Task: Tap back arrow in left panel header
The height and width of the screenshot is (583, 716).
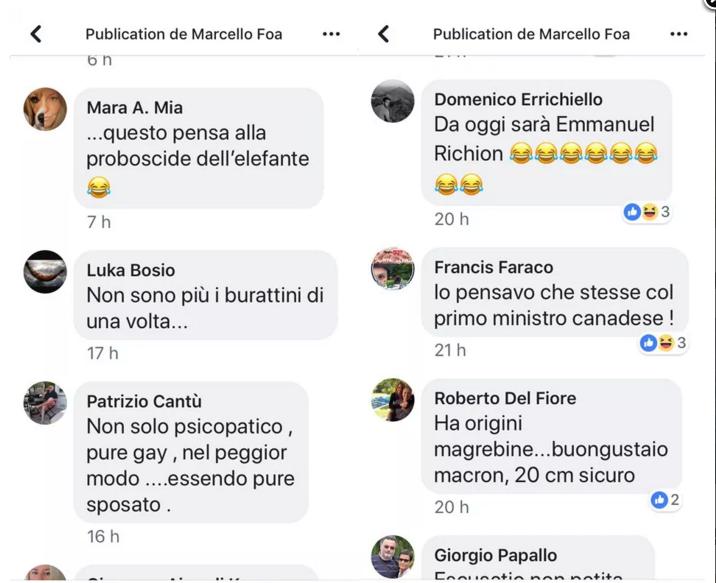Action: click(36, 34)
